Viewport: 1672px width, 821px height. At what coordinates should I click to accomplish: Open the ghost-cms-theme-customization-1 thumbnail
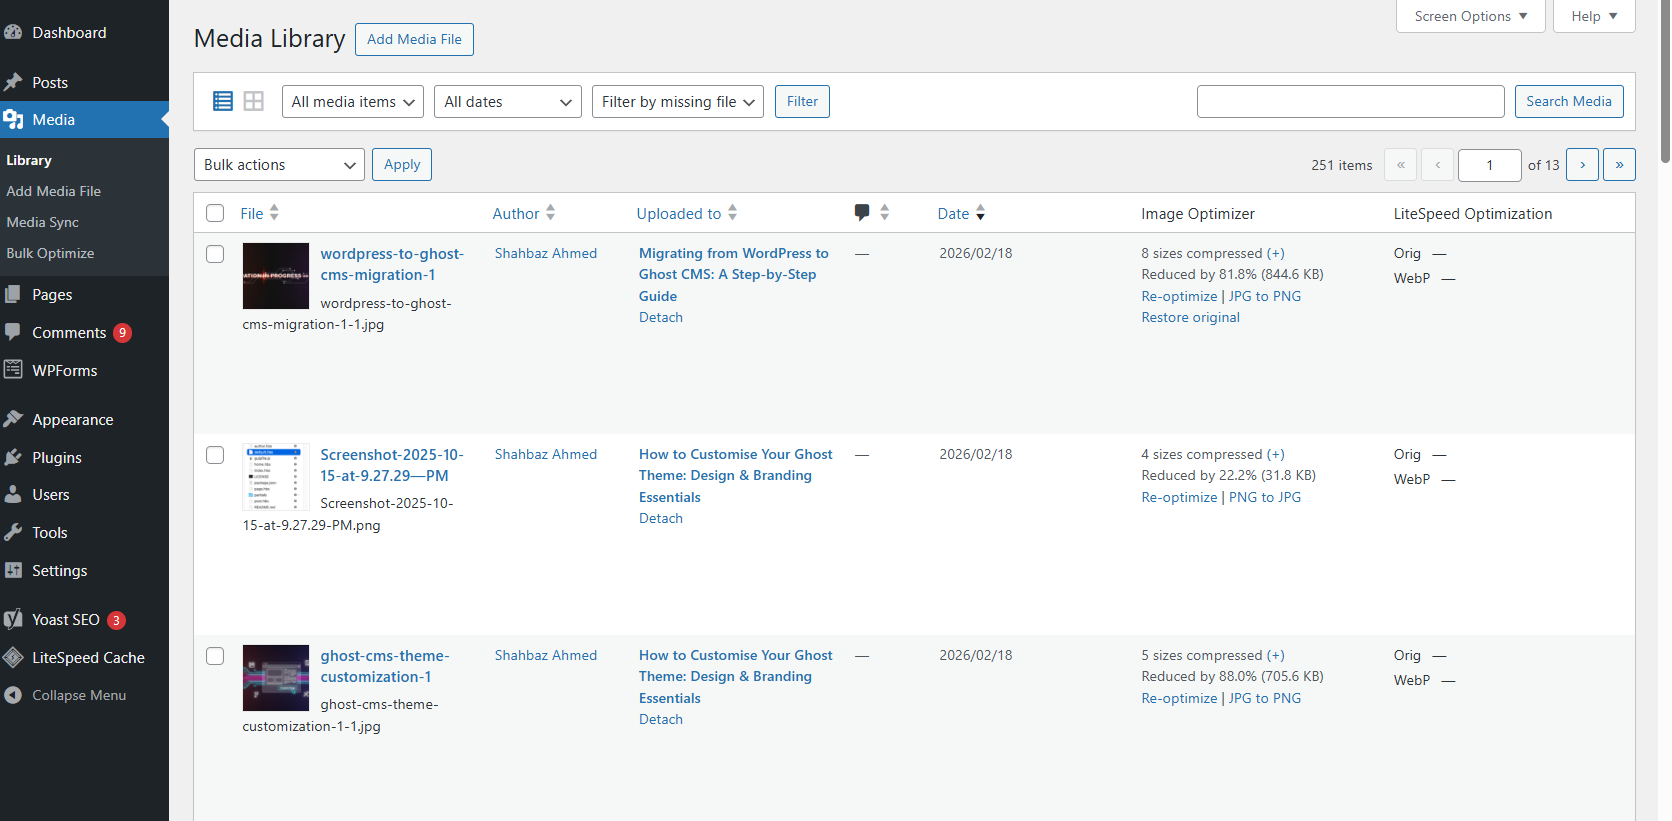point(276,678)
